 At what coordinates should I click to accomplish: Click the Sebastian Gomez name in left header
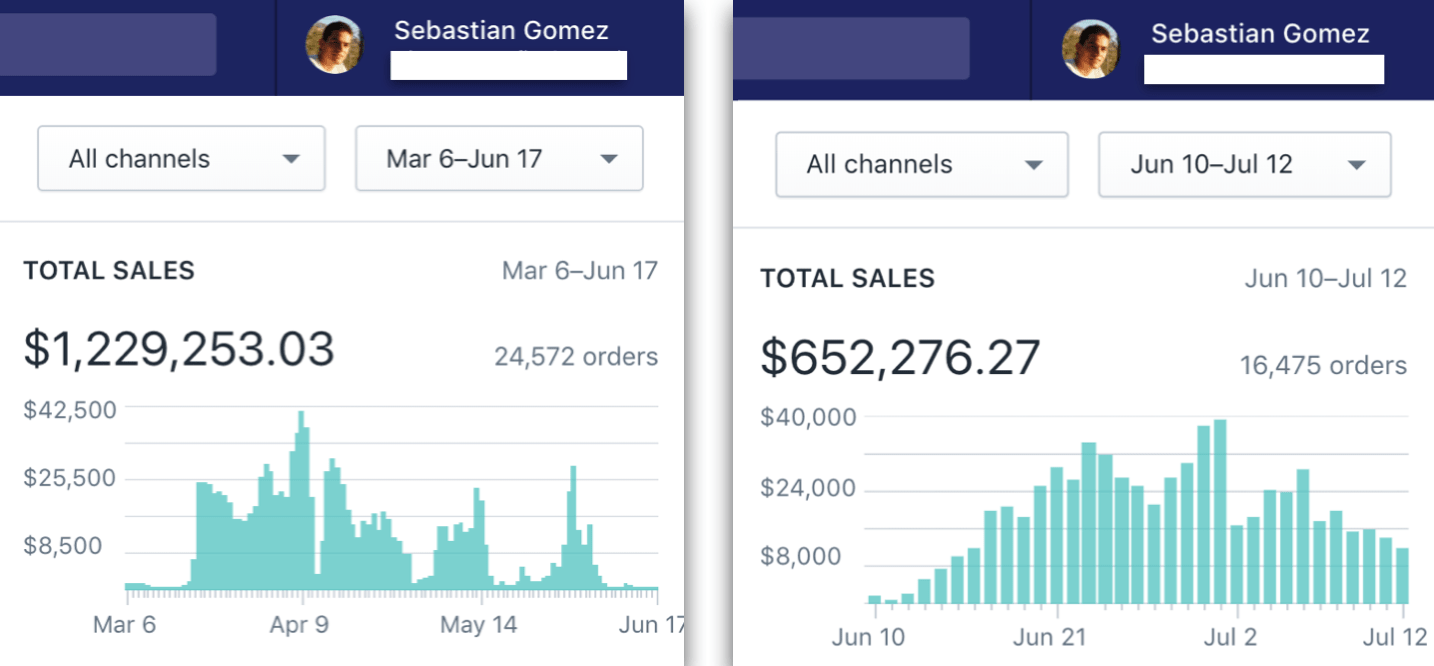click(501, 31)
